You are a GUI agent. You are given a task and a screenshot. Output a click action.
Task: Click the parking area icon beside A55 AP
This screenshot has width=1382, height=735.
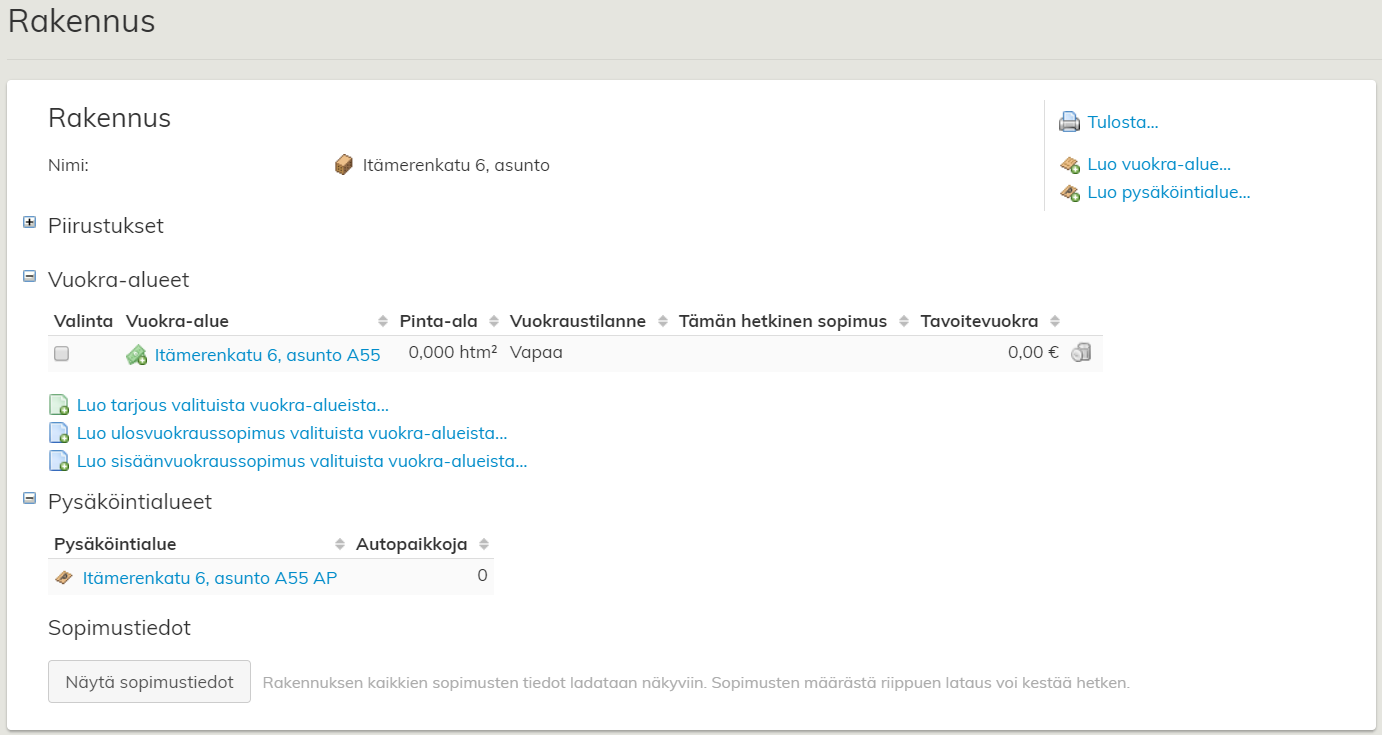click(64, 578)
